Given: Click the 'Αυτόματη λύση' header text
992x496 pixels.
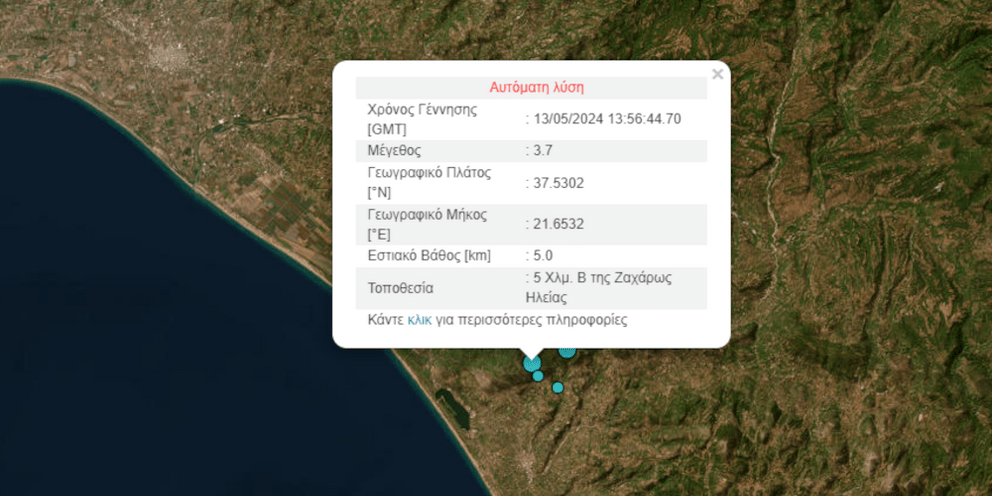Looking at the screenshot, I should [x=536, y=88].
